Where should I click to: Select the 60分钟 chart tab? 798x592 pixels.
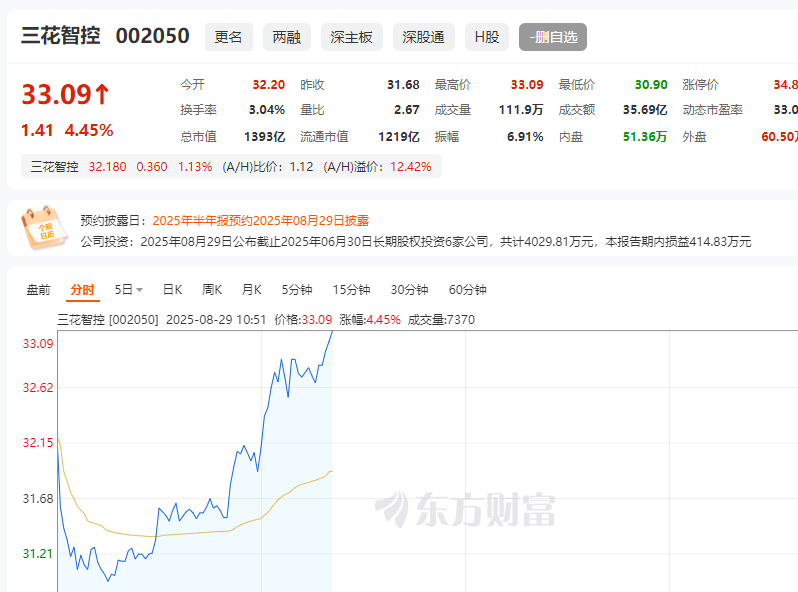468,290
